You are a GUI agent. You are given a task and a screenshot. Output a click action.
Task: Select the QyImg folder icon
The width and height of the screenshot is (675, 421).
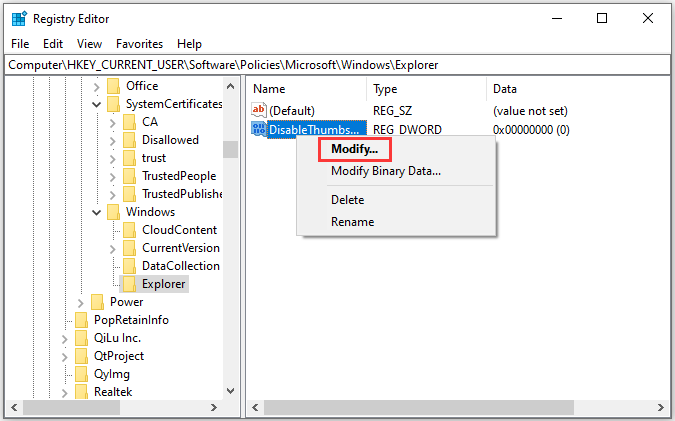coord(81,375)
